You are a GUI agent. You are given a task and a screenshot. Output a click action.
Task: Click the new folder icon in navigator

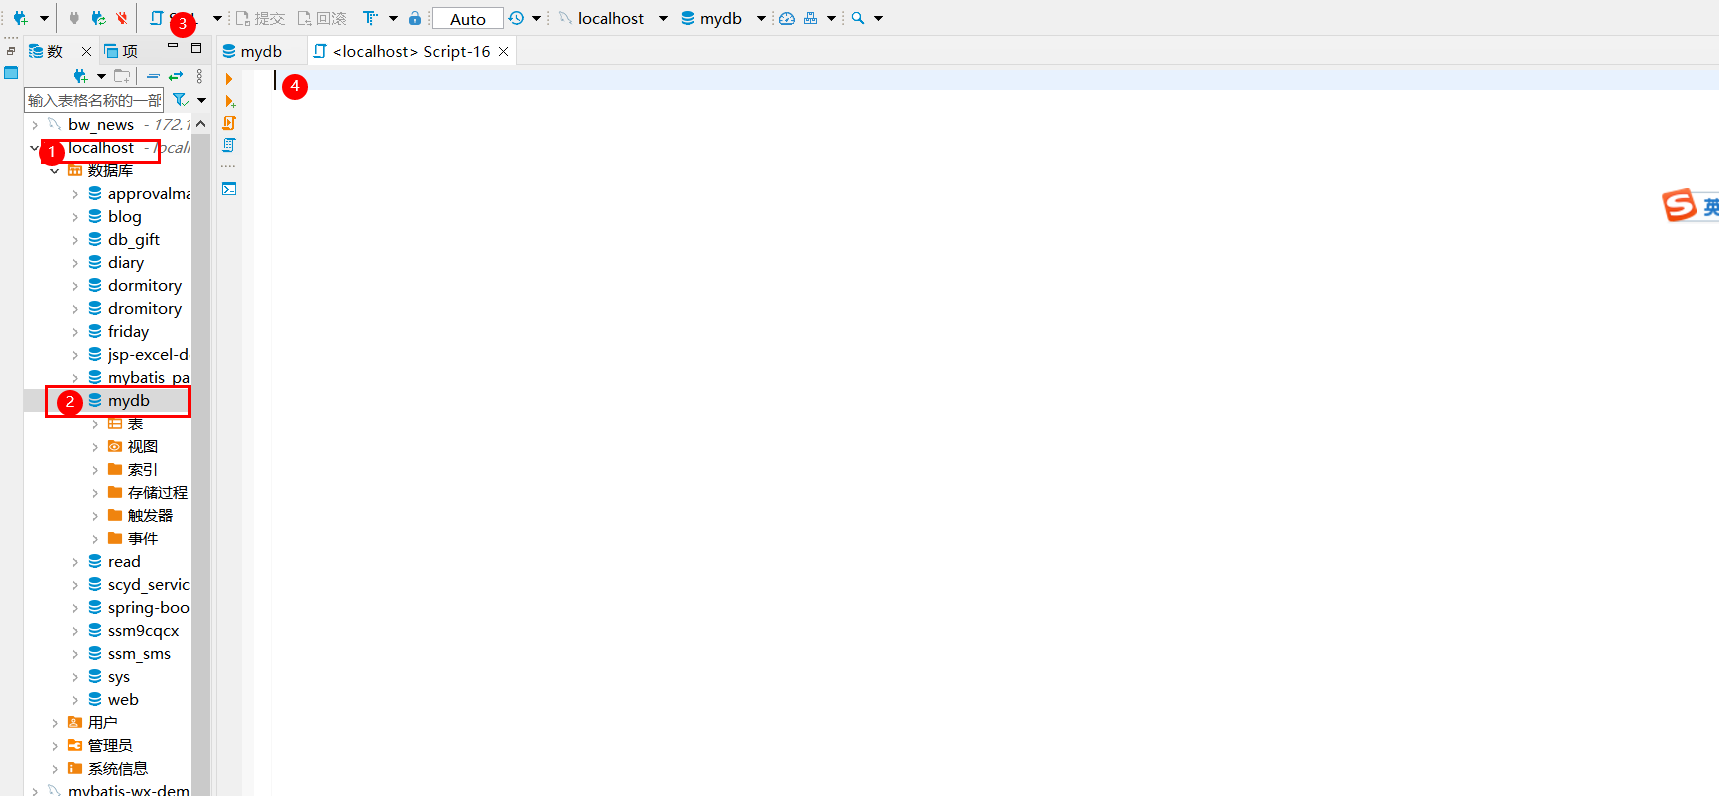click(x=122, y=76)
